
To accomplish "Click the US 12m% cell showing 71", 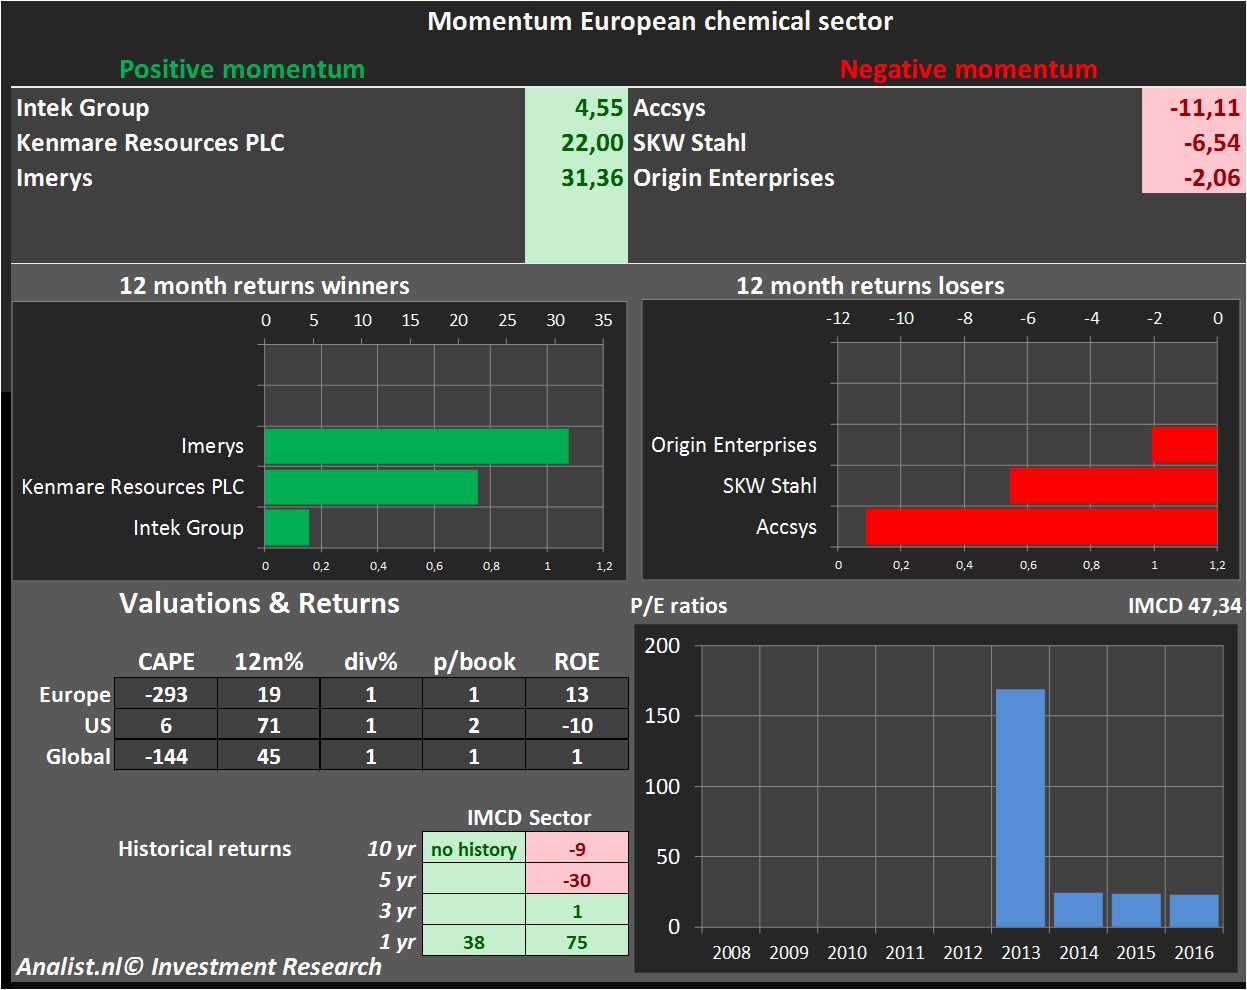I will click(268, 725).
